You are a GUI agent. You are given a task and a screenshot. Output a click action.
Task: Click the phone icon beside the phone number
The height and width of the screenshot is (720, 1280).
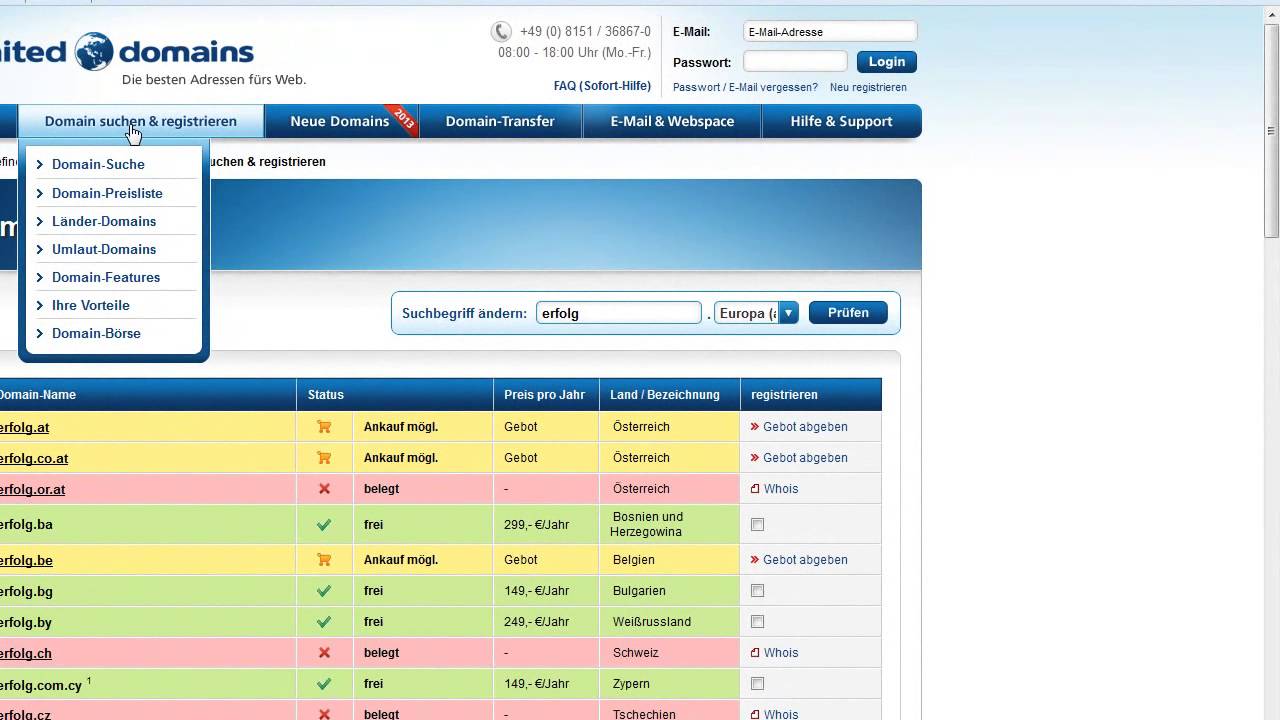[501, 32]
